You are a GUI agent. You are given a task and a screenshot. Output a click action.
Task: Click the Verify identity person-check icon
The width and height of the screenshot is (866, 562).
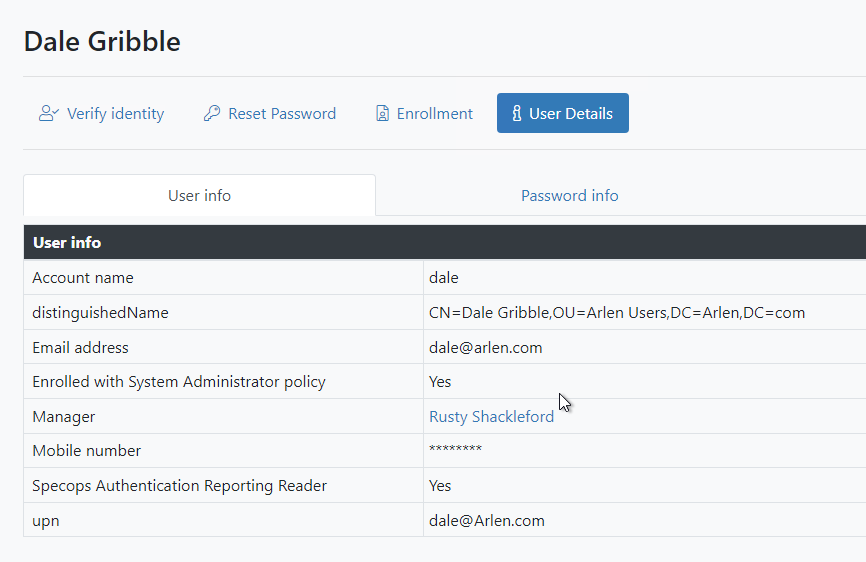point(49,113)
